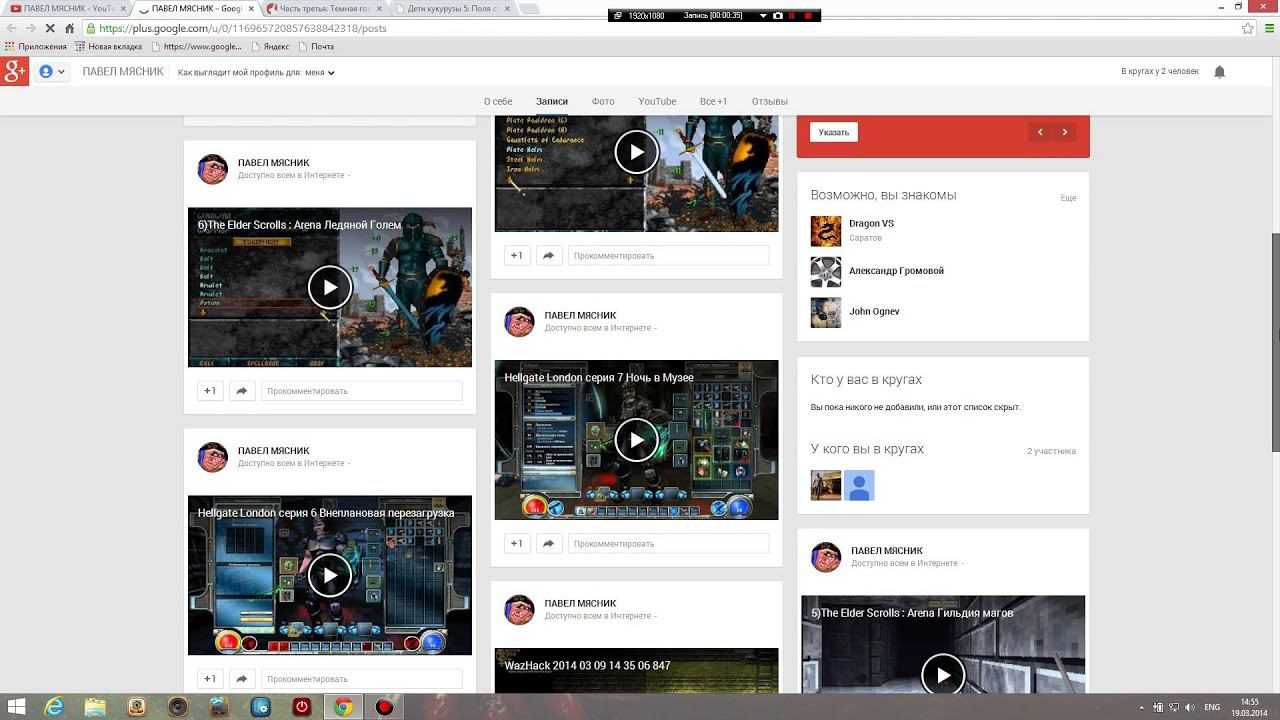Screen dimensions: 1280x720
Task: Open the 'YouTube' profile tab
Action: [657, 101]
